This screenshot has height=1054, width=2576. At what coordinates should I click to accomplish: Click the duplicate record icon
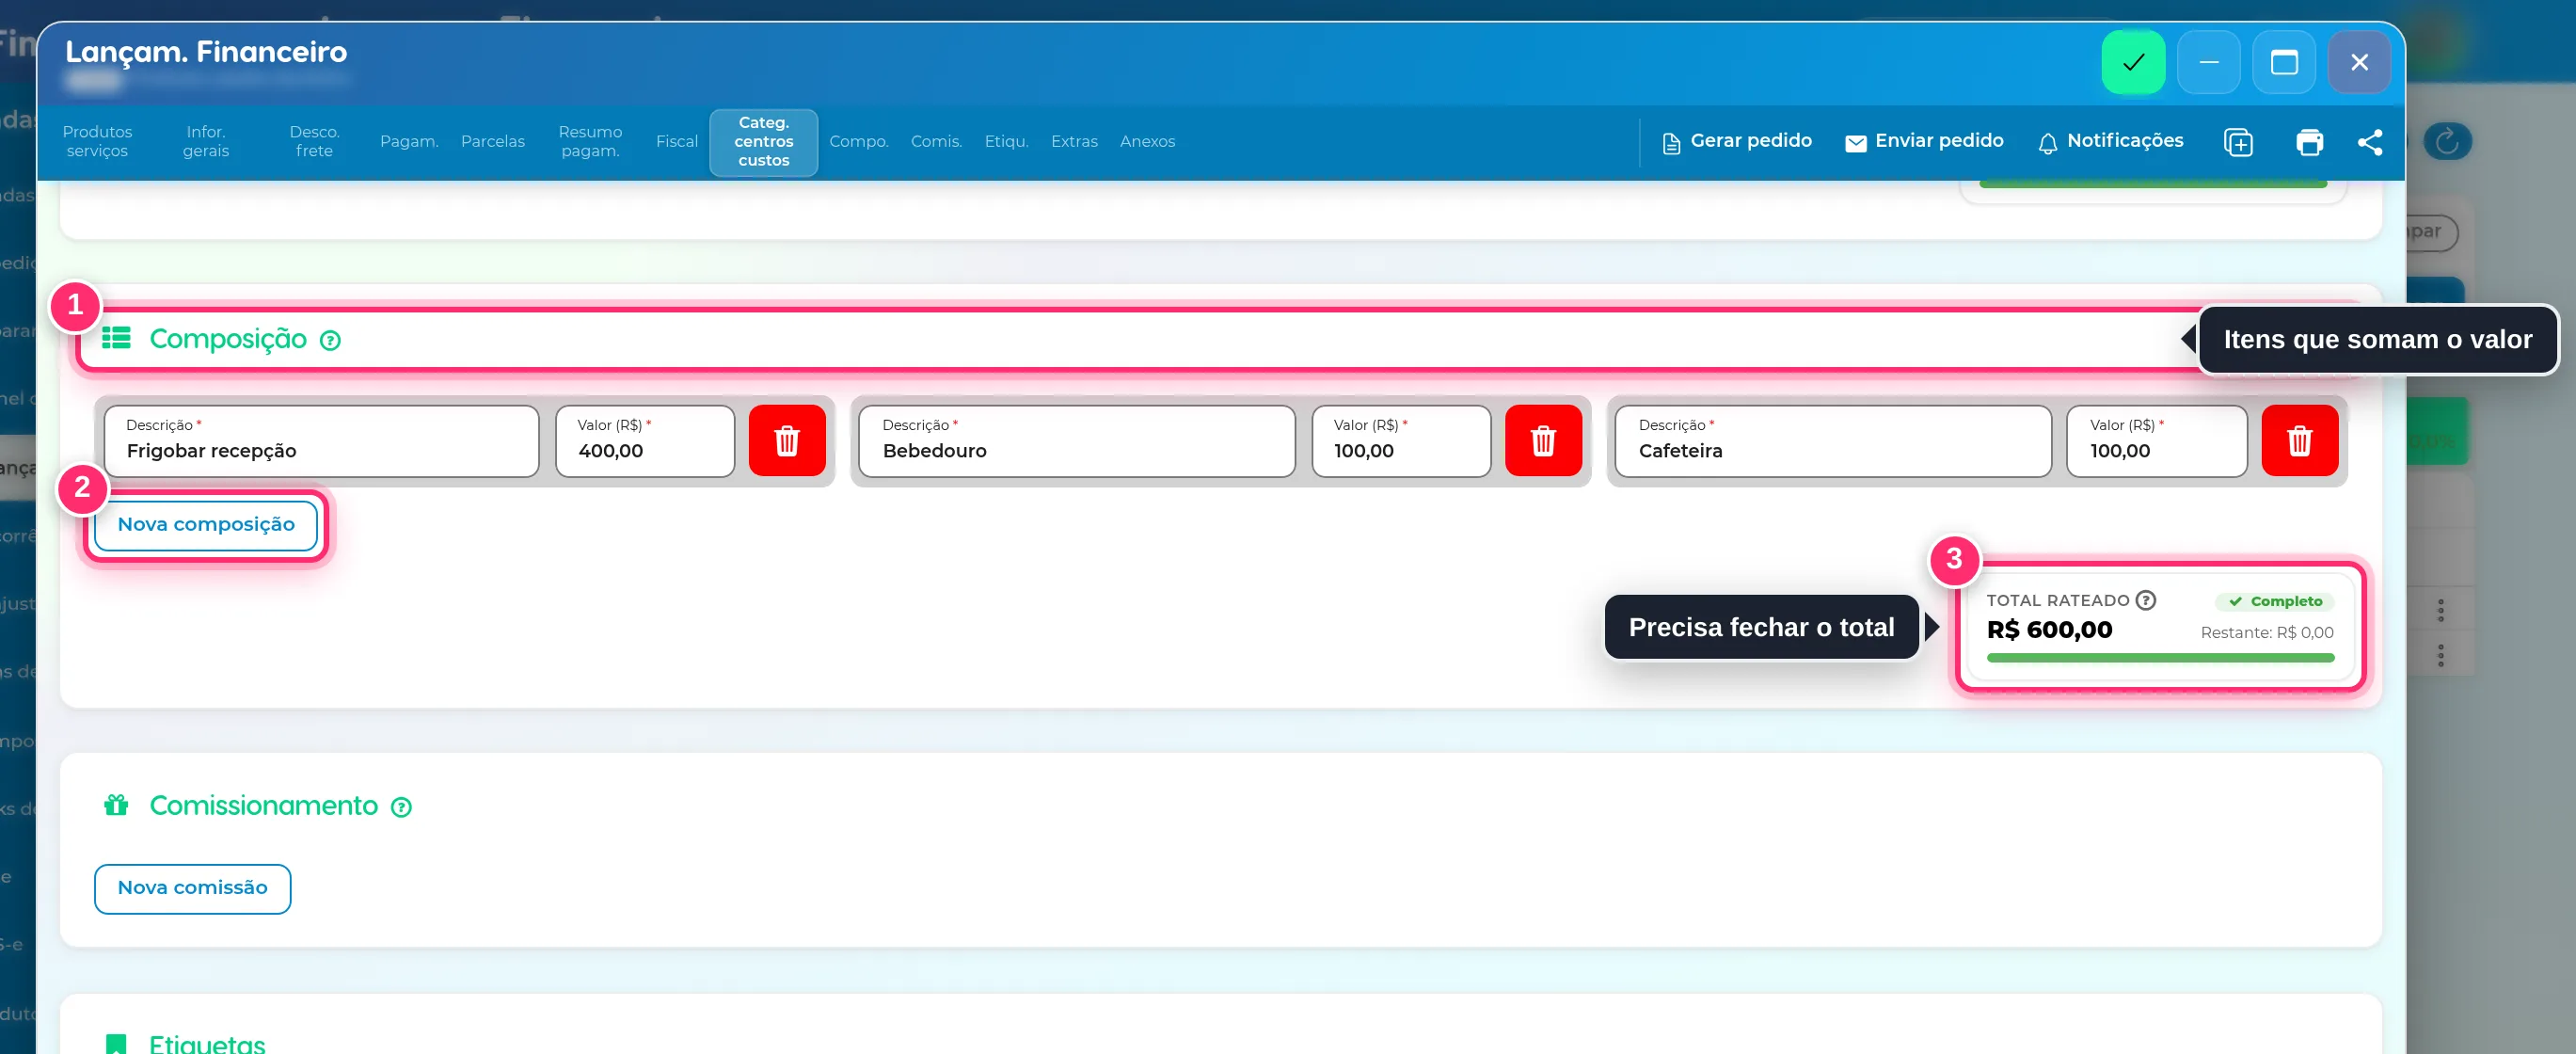click(x=2238, y=142)
